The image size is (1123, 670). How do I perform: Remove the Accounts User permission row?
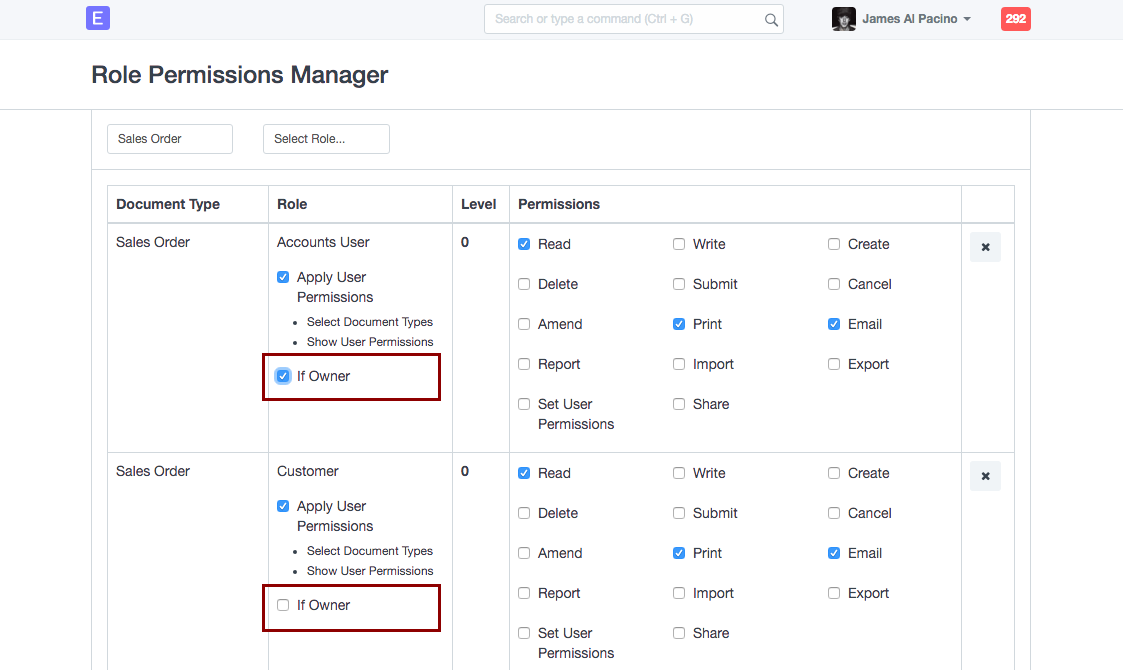point(985,247)
